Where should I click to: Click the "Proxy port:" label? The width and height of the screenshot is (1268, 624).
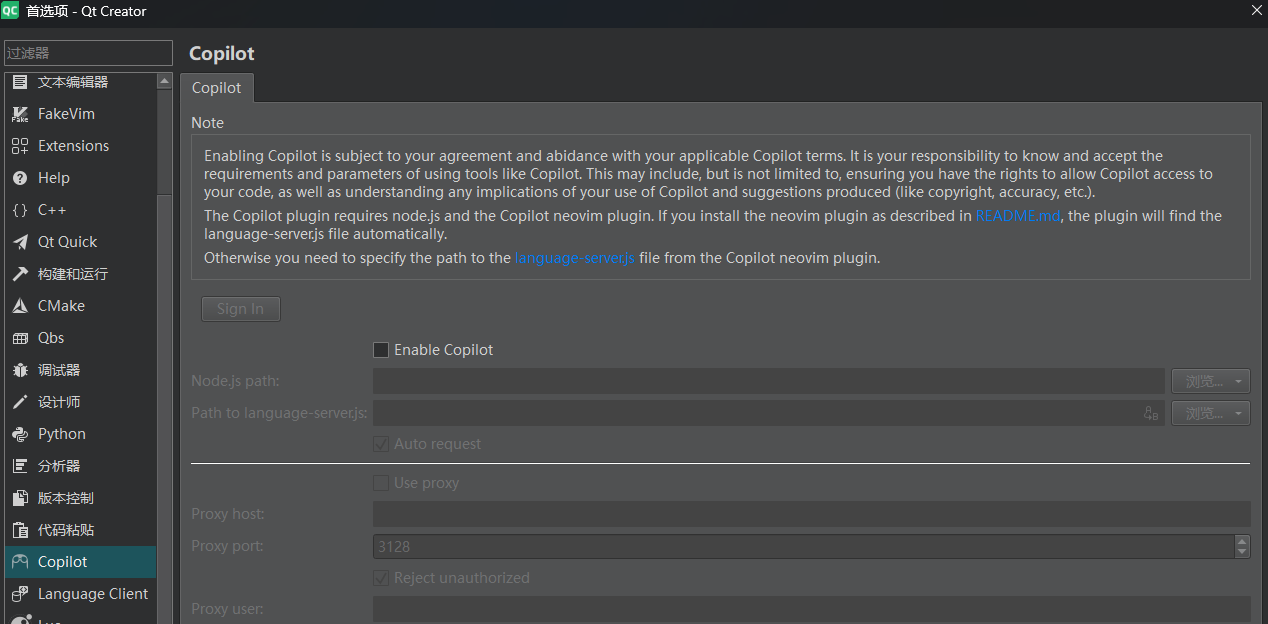[x=228, y=546]
